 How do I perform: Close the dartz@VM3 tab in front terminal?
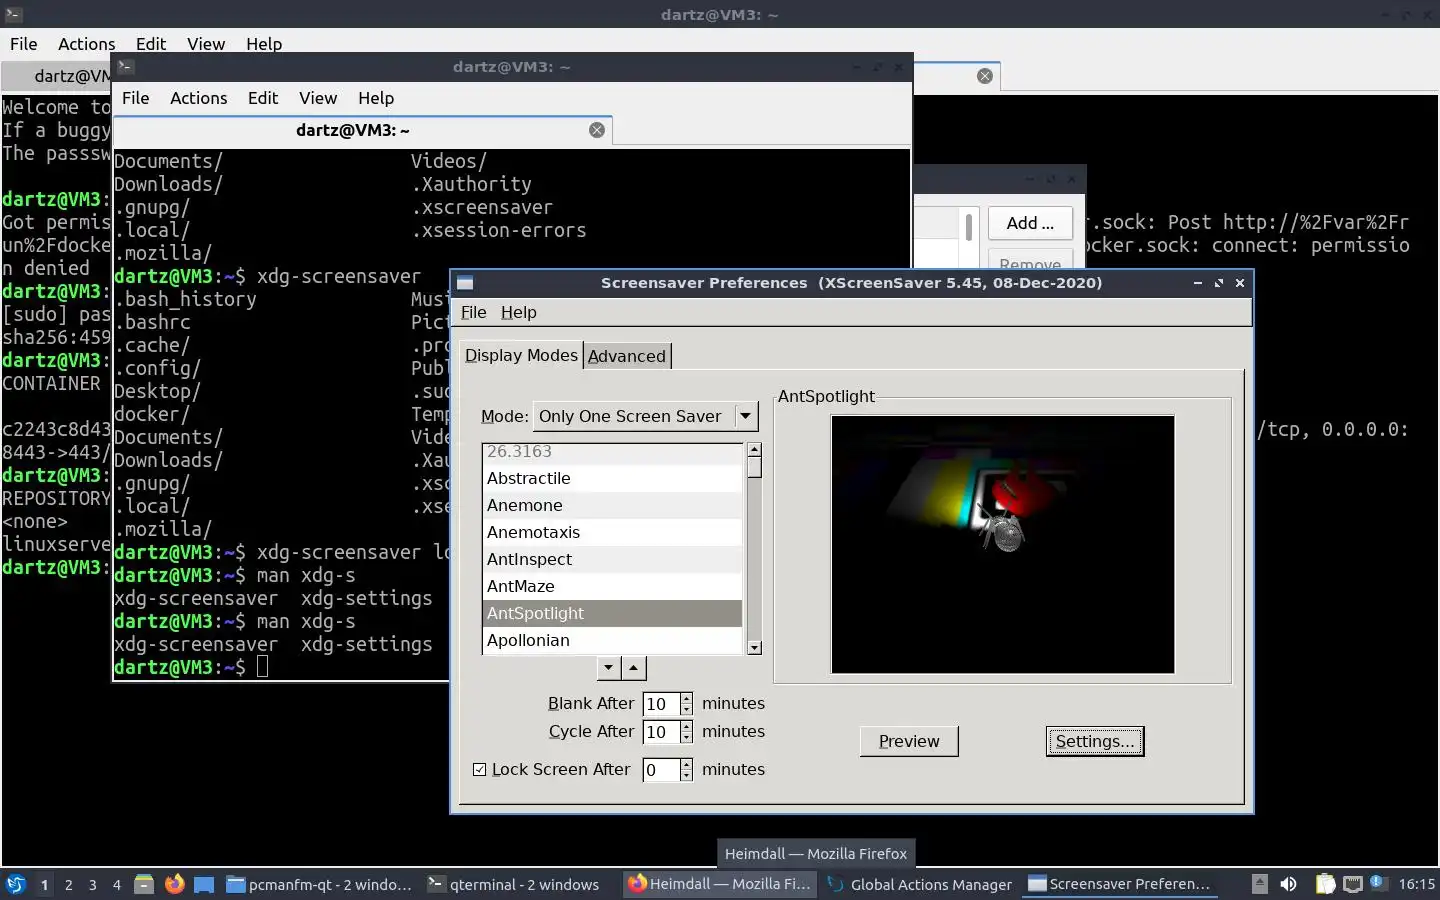click(x=597, y=130)
